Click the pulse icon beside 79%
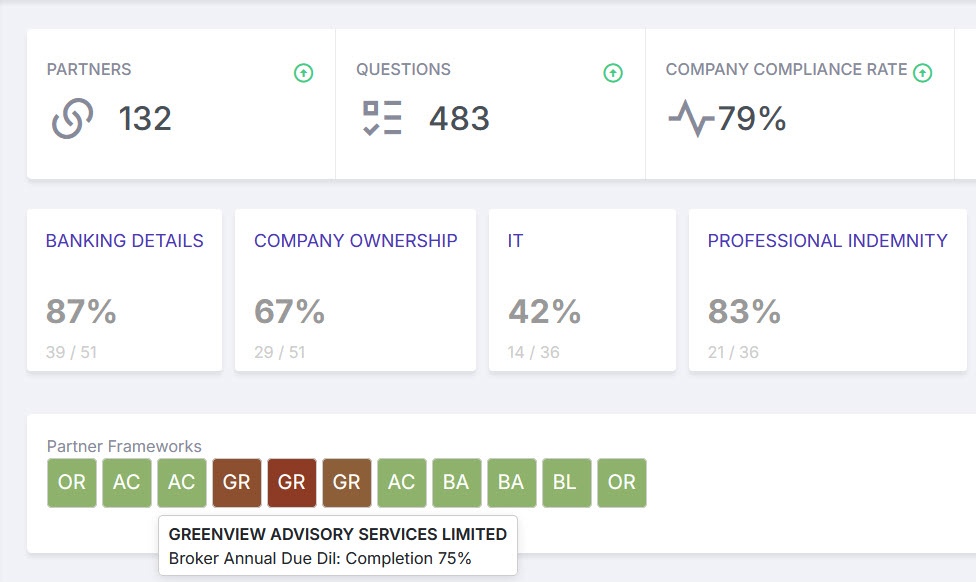Viewport: 976px width, 582px height. pyautogui.click(x=691, y=119)
